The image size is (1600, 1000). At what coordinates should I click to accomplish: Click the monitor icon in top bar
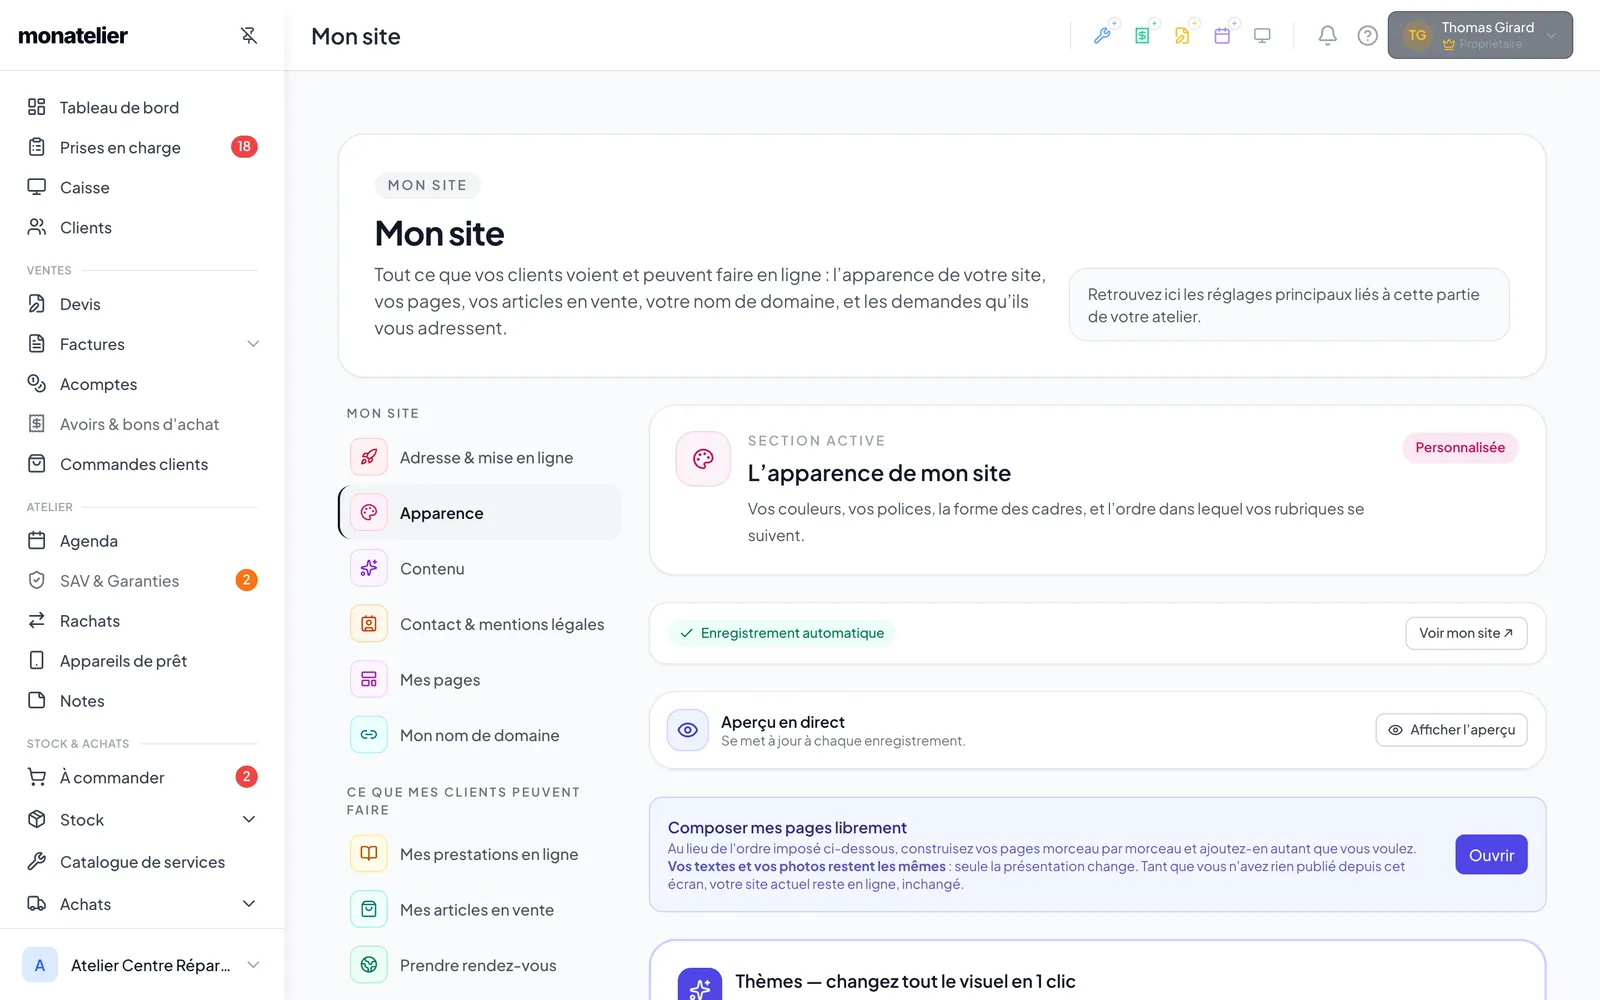pos(1262,36)
